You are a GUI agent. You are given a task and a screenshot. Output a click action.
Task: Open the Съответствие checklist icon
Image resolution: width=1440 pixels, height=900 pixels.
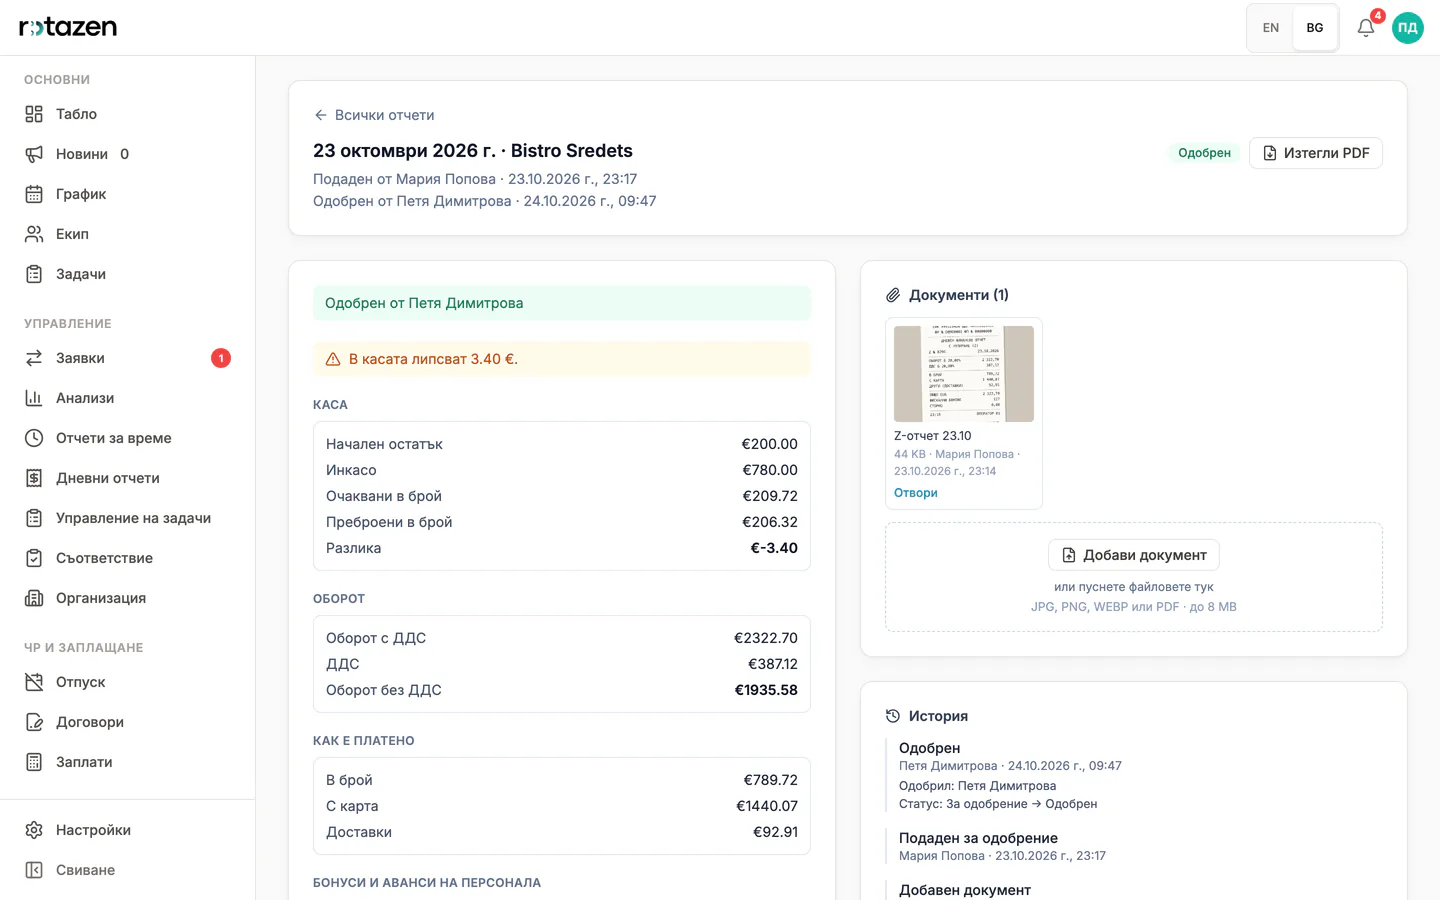tap(34, 558)
